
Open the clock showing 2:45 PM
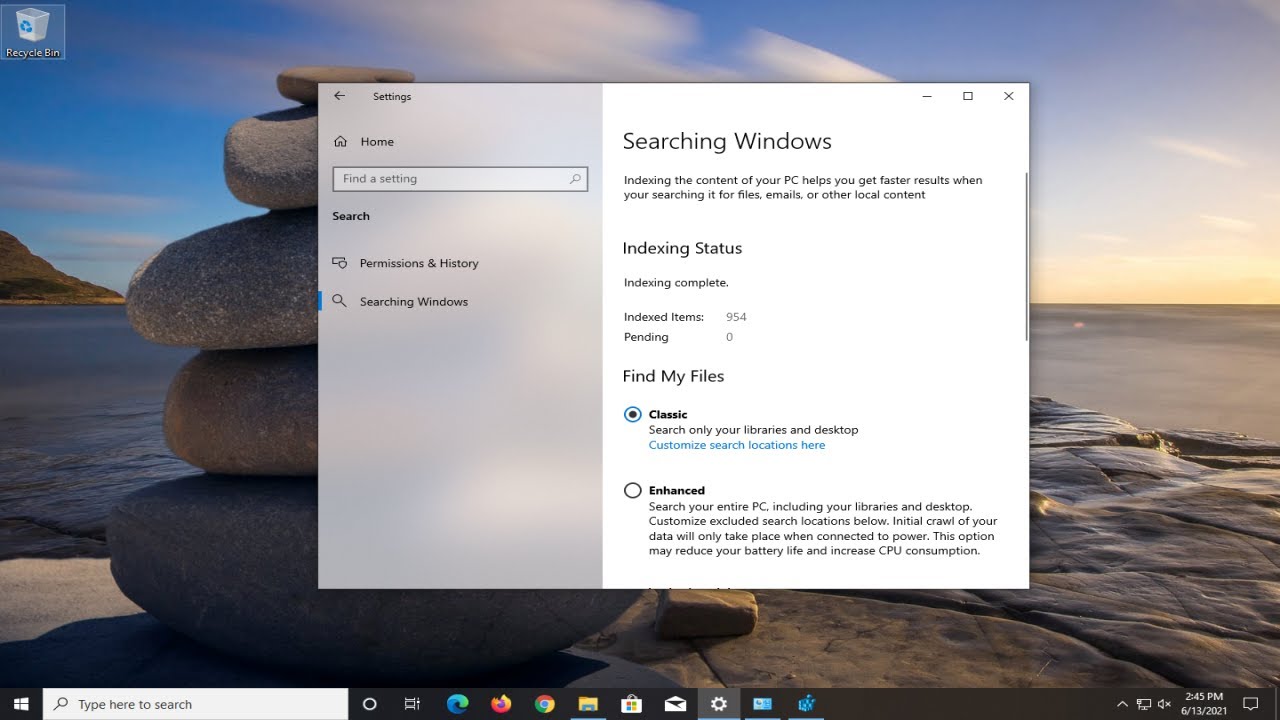click(1203, 704)
